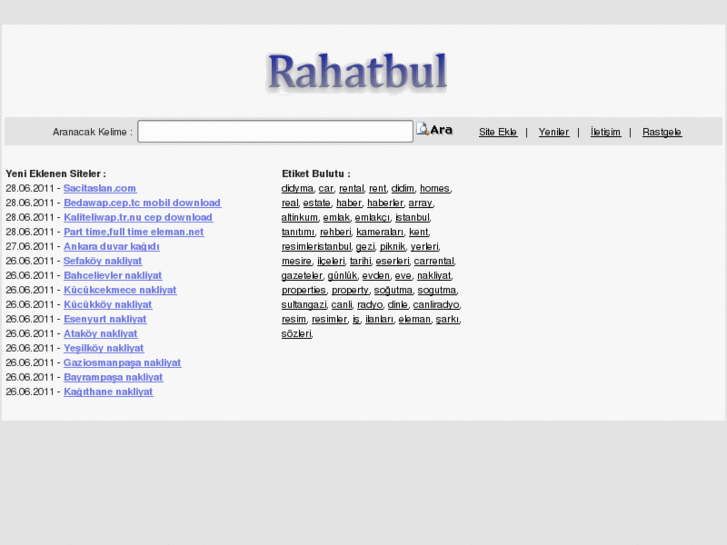Select the mesire tag
Viewport: 727px width, 545px height.
coord(297,261)
